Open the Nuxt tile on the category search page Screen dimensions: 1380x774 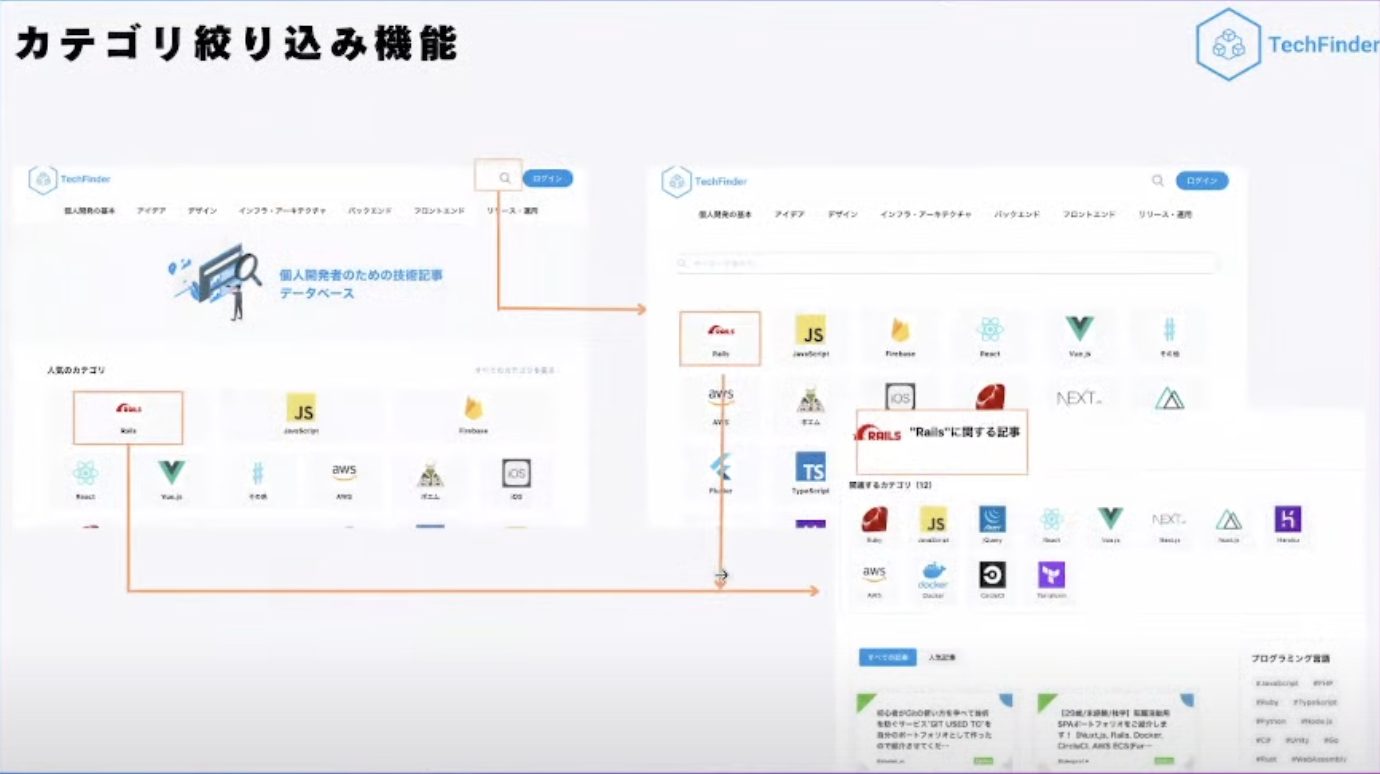pos(1169,398)
